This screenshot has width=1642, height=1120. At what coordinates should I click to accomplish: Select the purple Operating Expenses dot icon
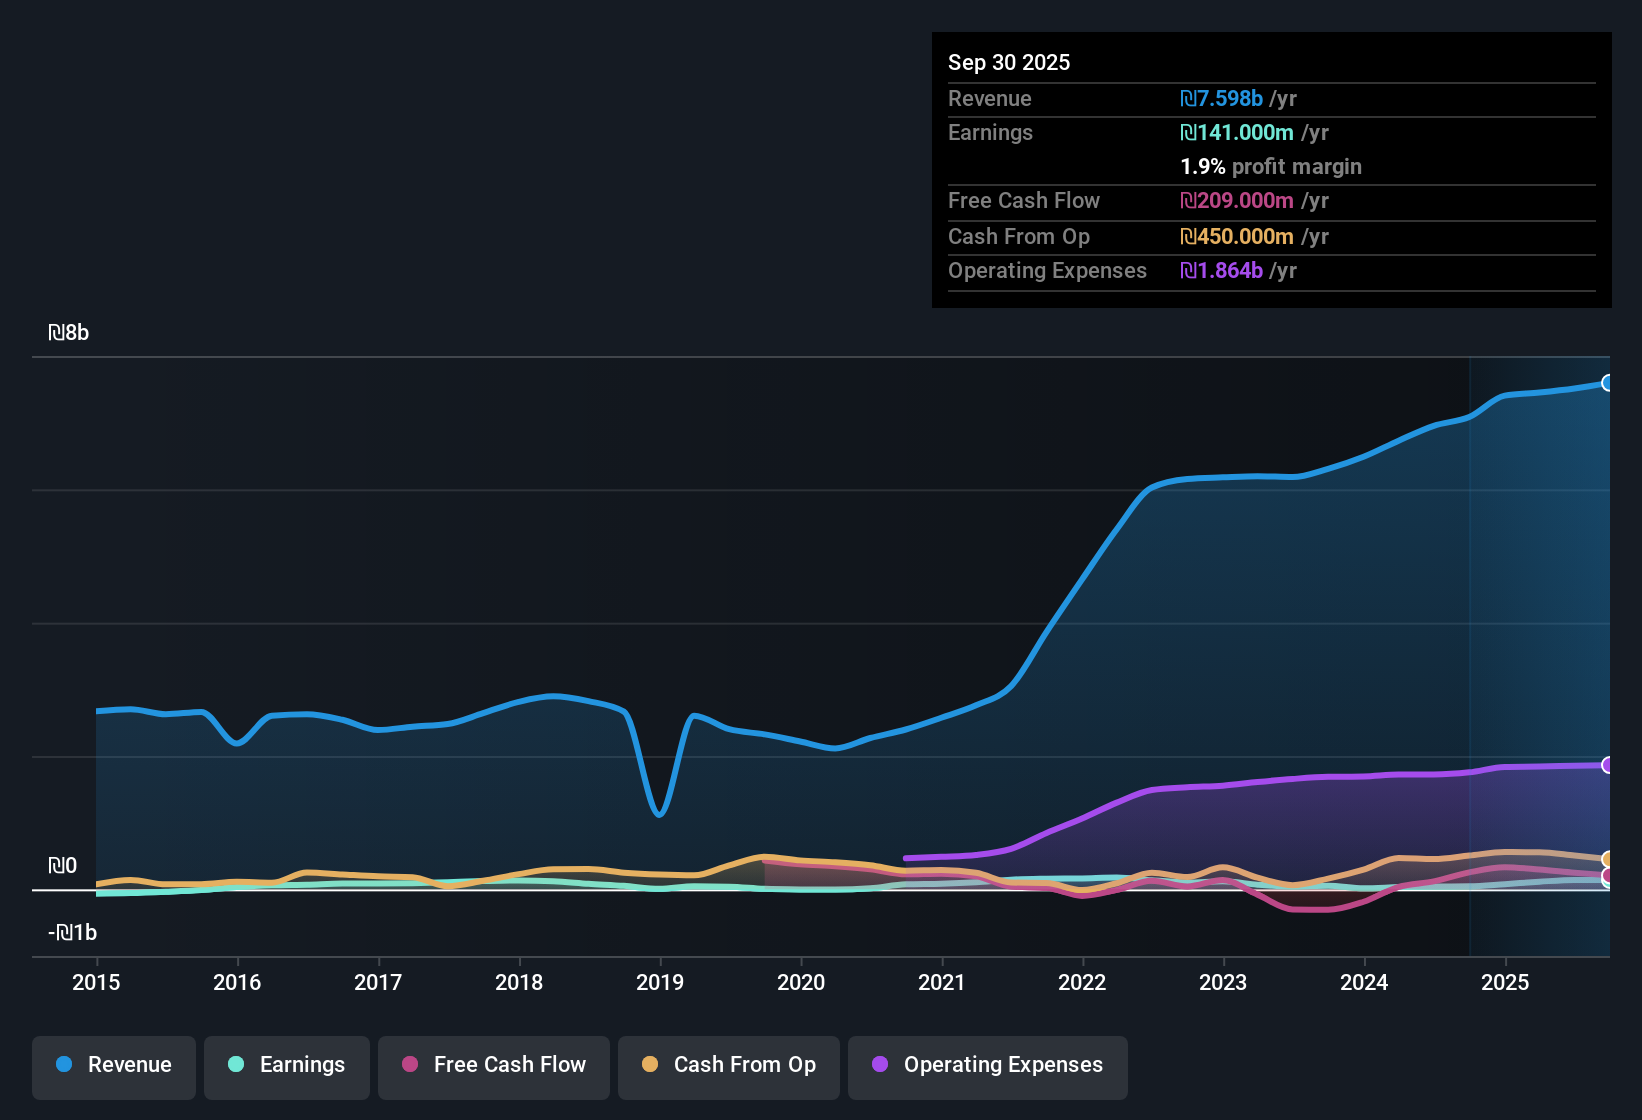click(x=880, y=1065)
